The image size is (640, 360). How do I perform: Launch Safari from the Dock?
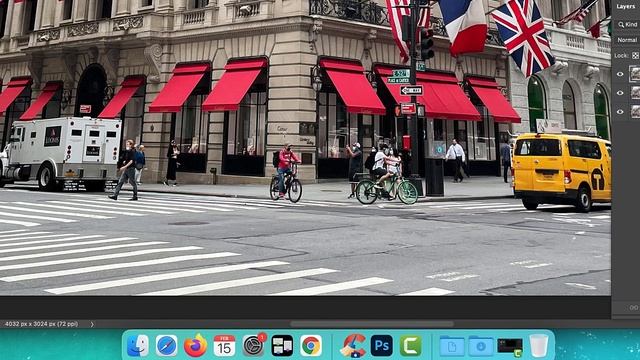tap(167, 345)
